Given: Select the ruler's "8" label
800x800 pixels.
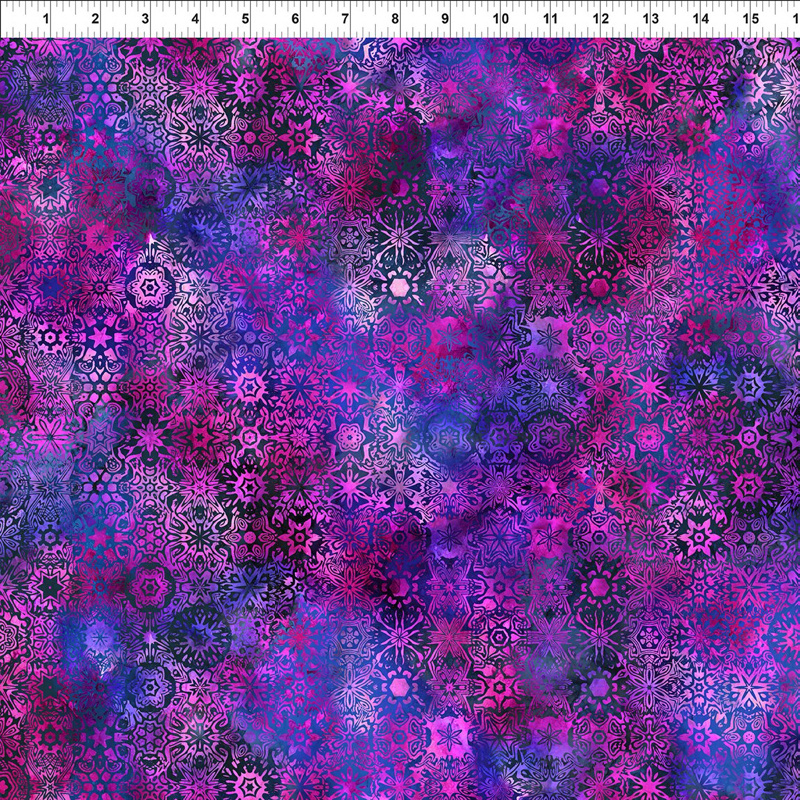Looking at the screenshot, I should [395, 19].
